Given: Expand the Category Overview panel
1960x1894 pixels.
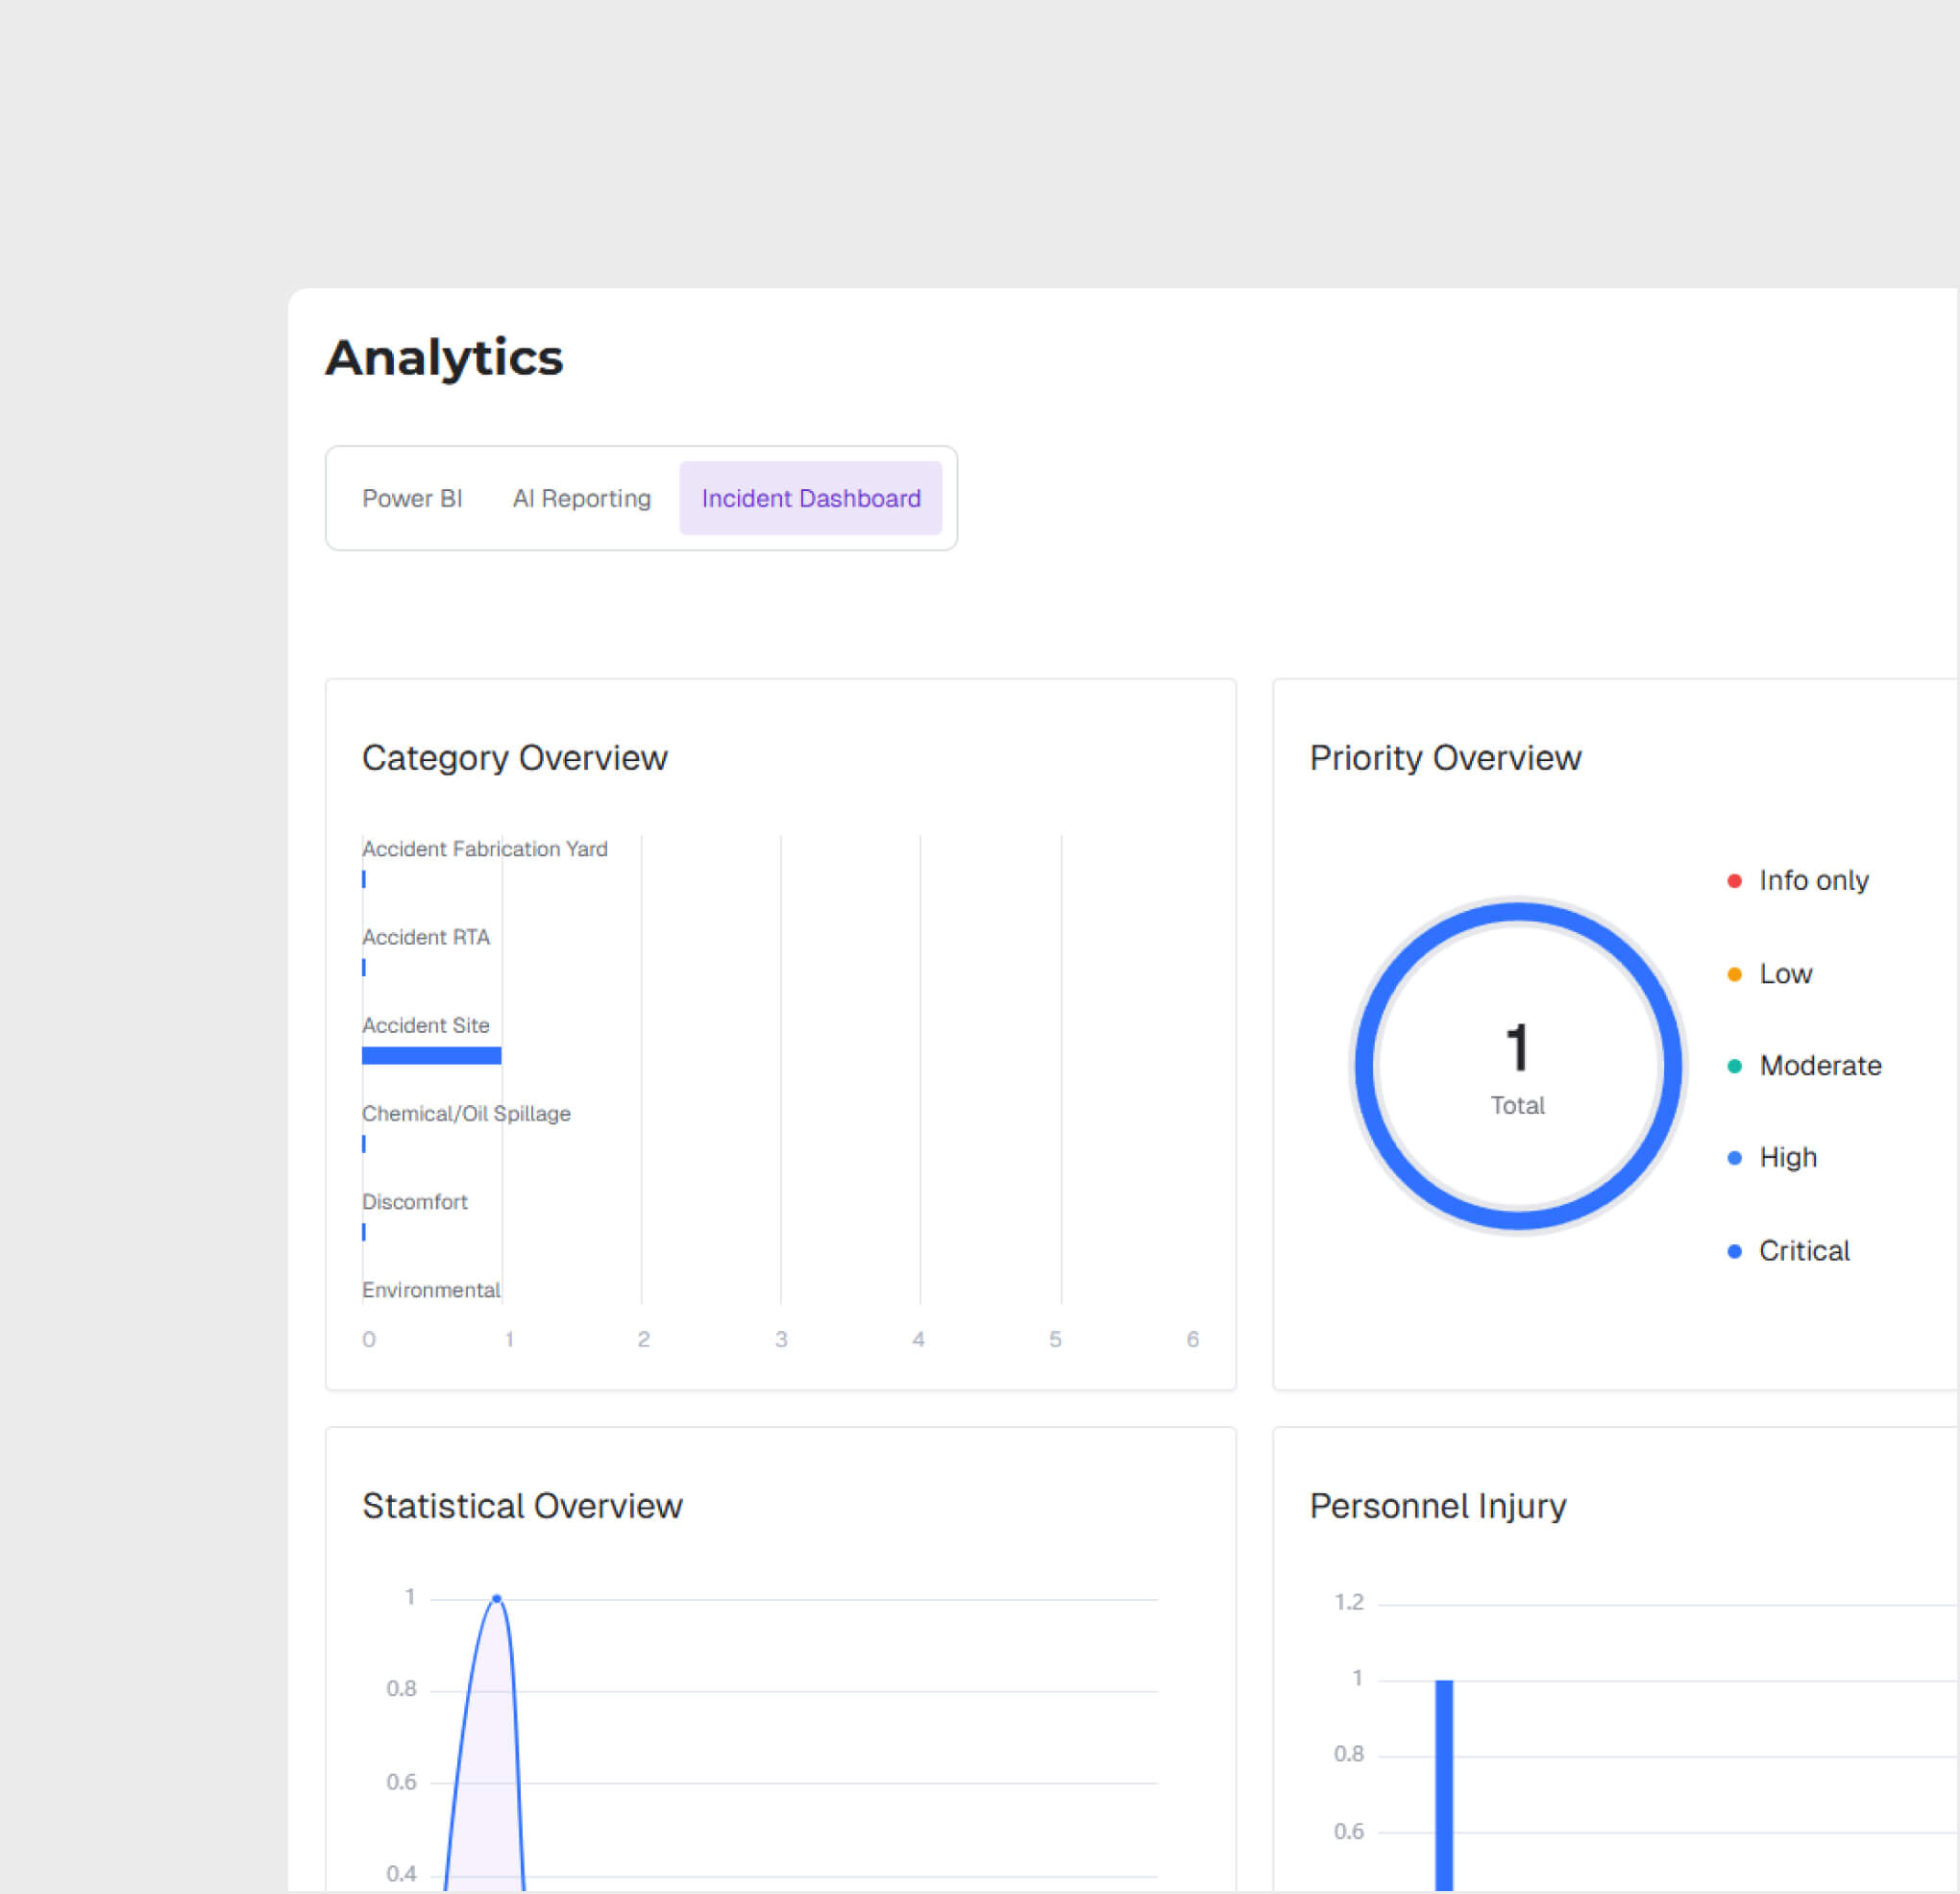Looking at the screenshot, I should pos(516,757).
